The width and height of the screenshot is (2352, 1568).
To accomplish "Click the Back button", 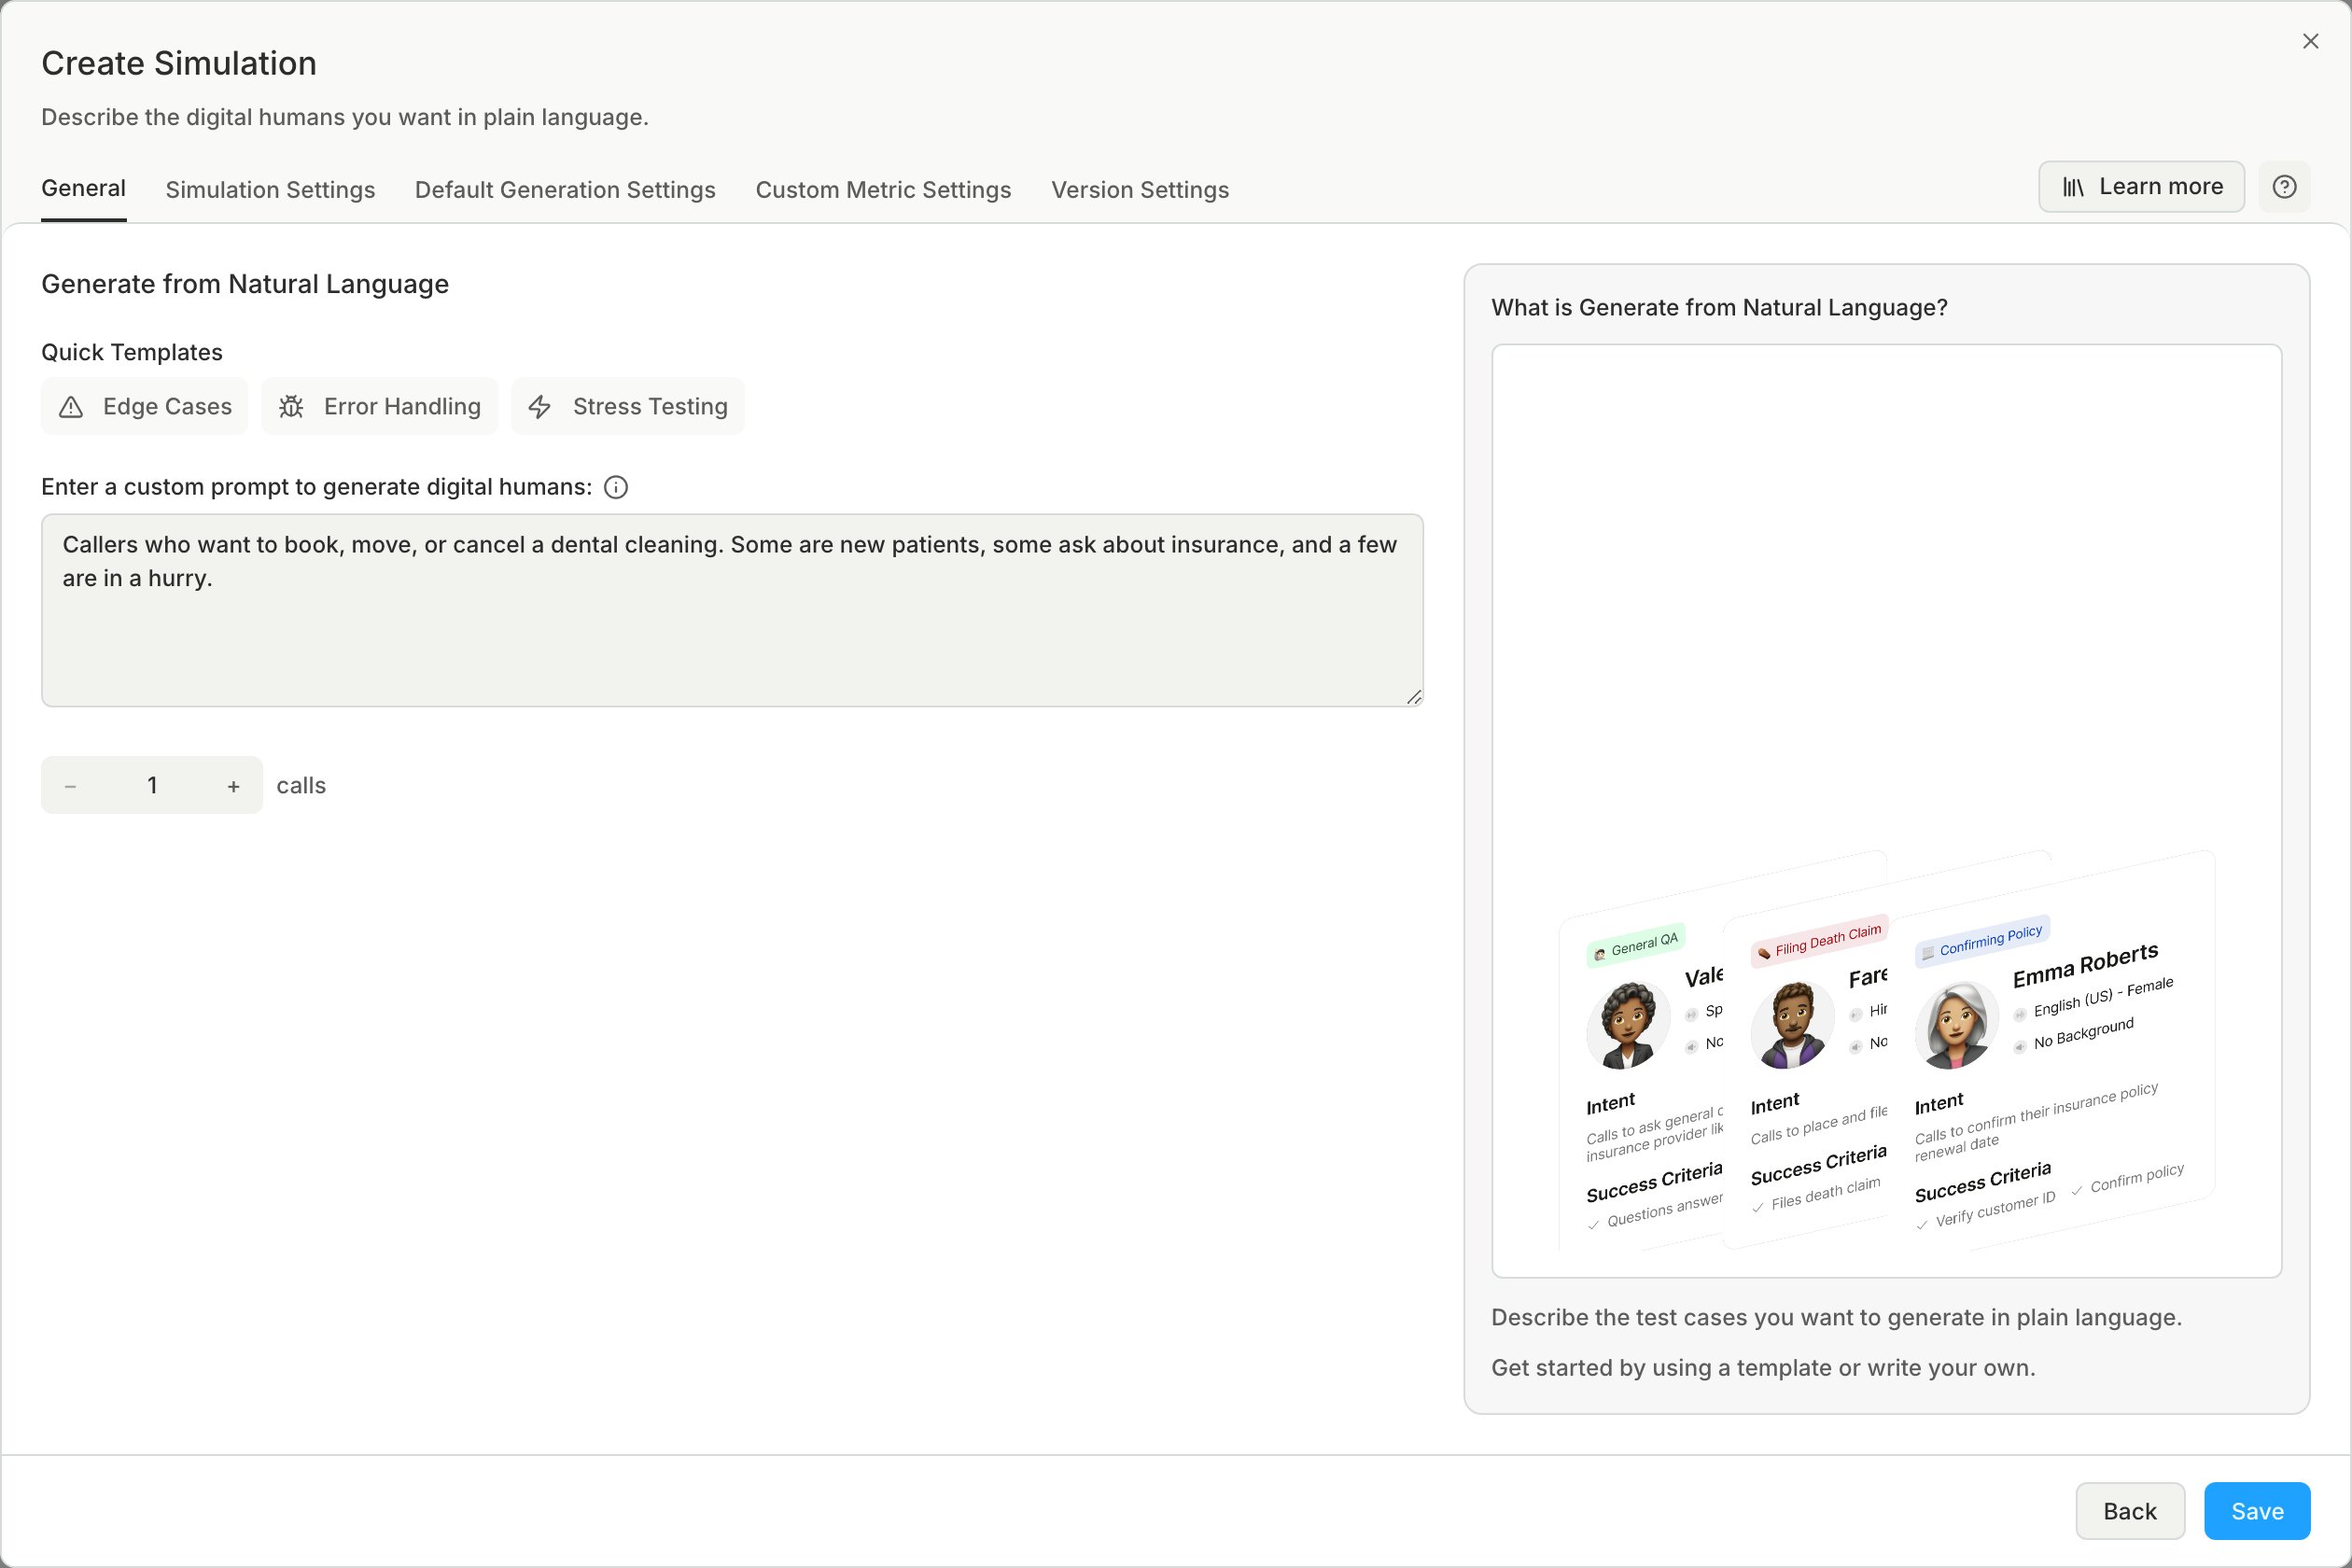I will tap(2130, 1511).
